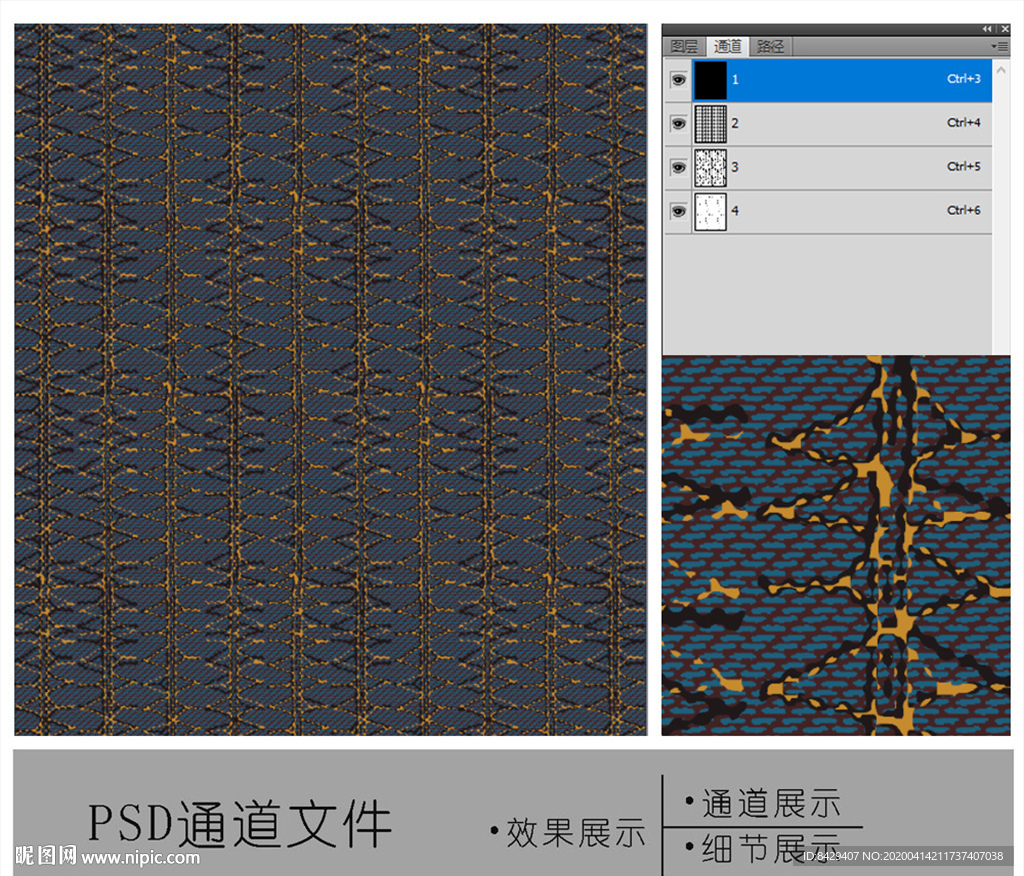This screenshot has width=1024, height=876.
Task: Click the '效果展示' label
Action: [x=575, y=833]
